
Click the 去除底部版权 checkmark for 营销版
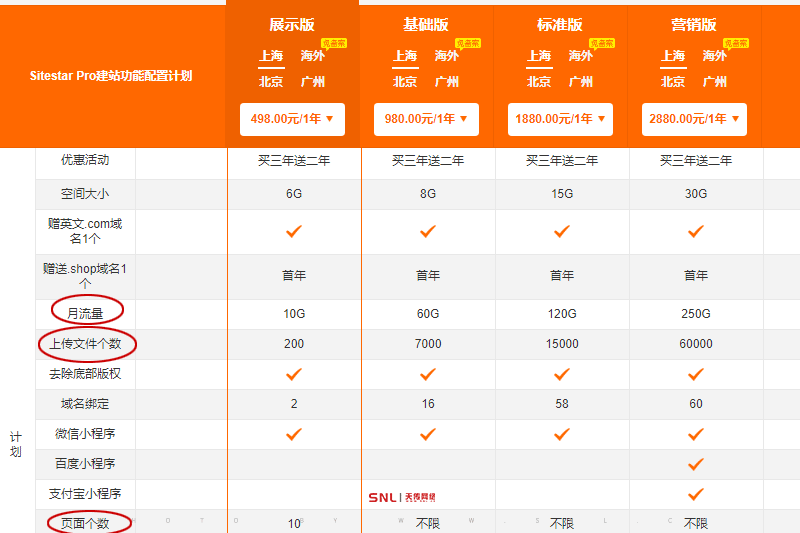(x=696, y=374)
